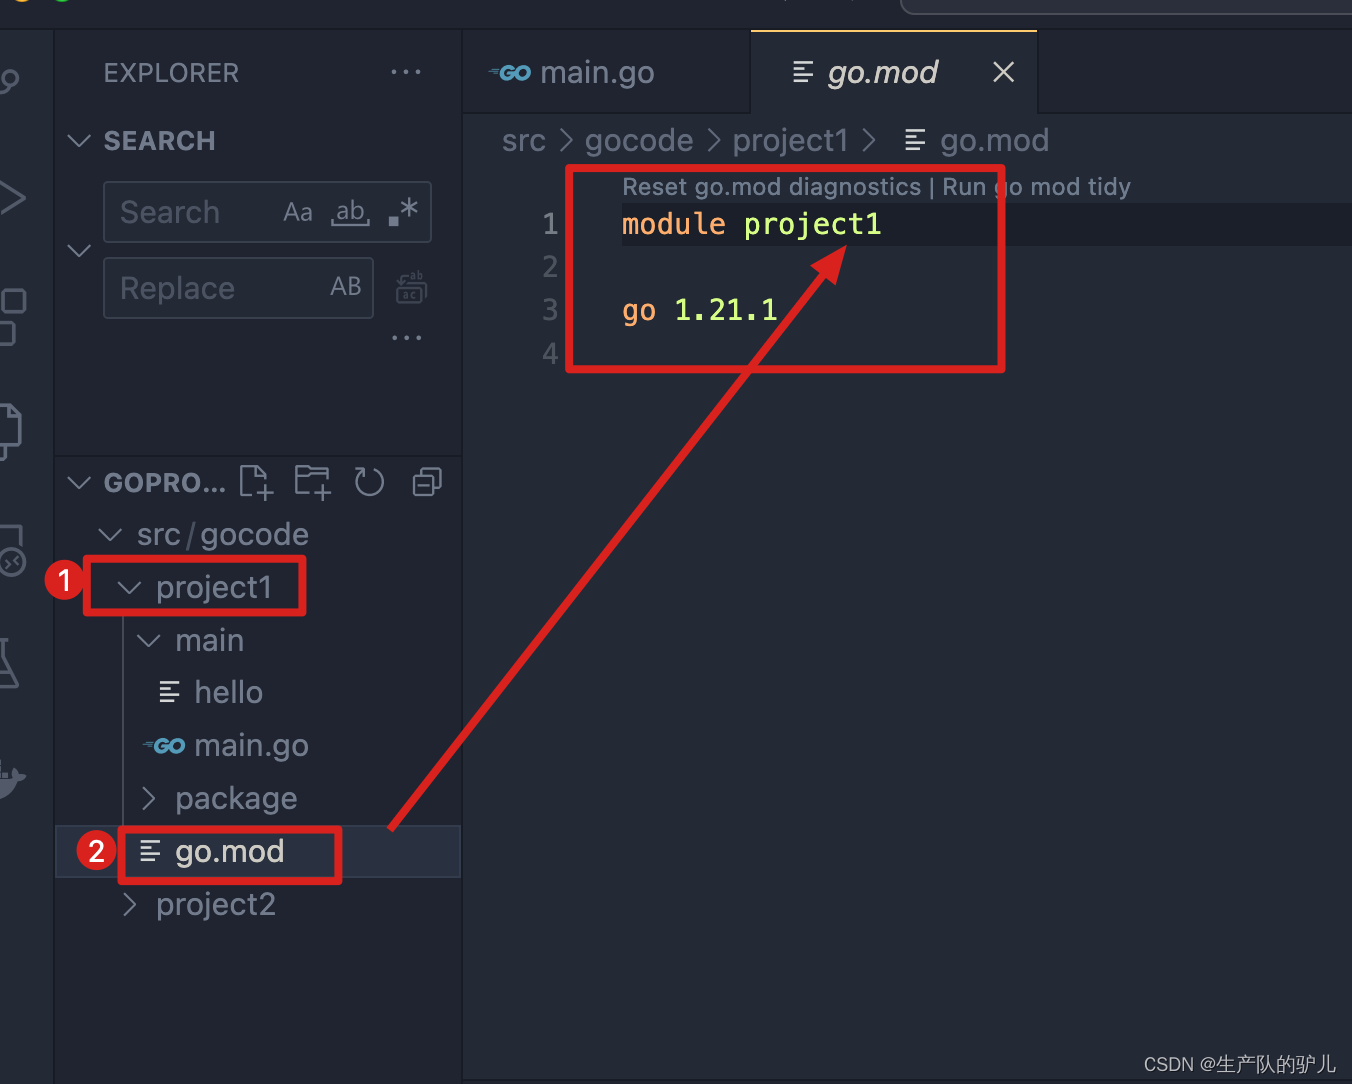The image size is (1352, 1084).
Task: Open Testing flask in activity bar
Action: point(10,663)
